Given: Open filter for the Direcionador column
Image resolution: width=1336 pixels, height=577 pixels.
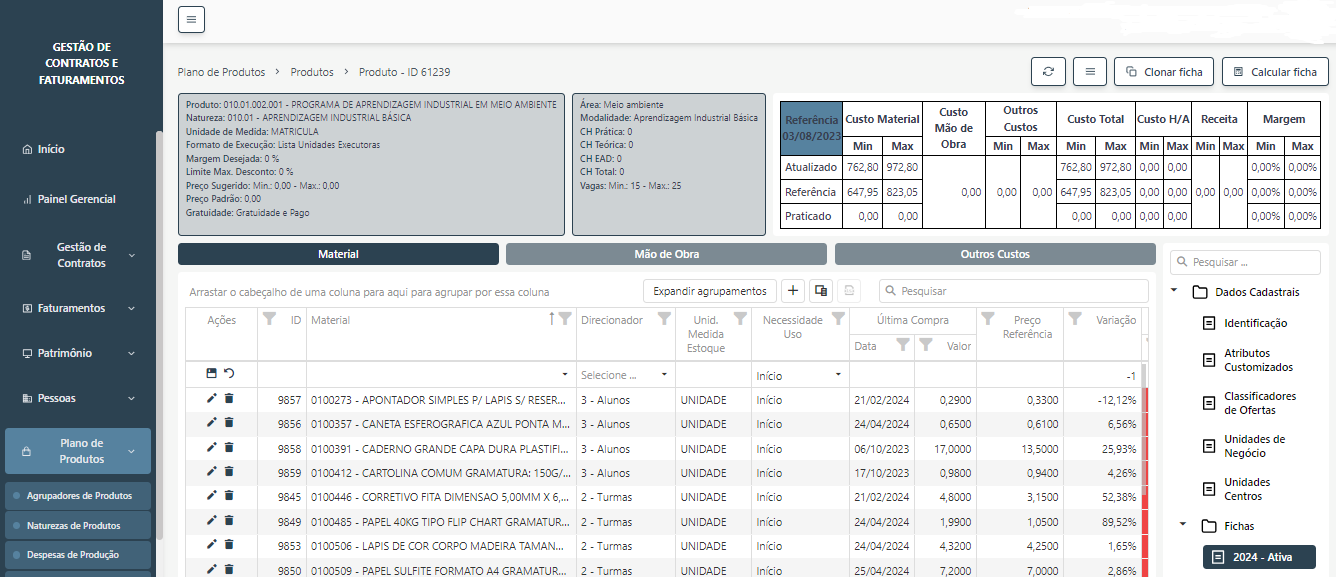Looking at the screenshot, I should (x=664, y=319).
